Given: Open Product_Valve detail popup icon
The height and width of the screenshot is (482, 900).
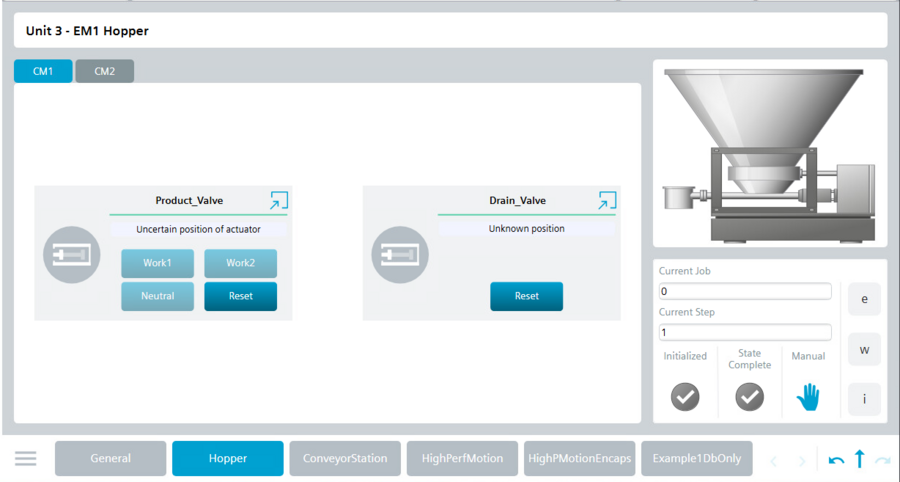Looking at the screenshot, I should point(279,200).
